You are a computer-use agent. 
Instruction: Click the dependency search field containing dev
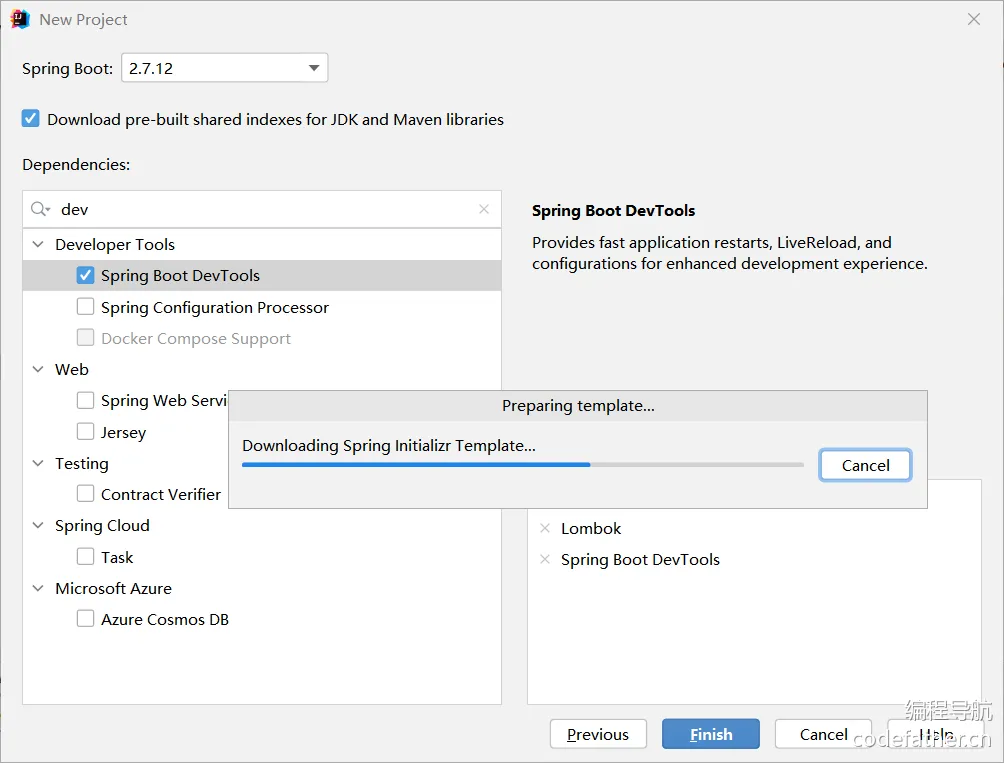262,209
